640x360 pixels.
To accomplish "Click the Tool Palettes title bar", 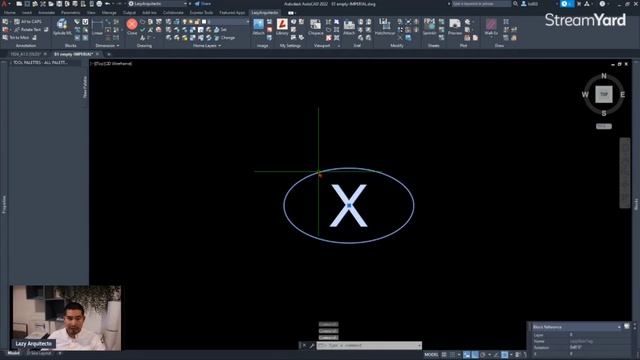I will coord(40,62).
